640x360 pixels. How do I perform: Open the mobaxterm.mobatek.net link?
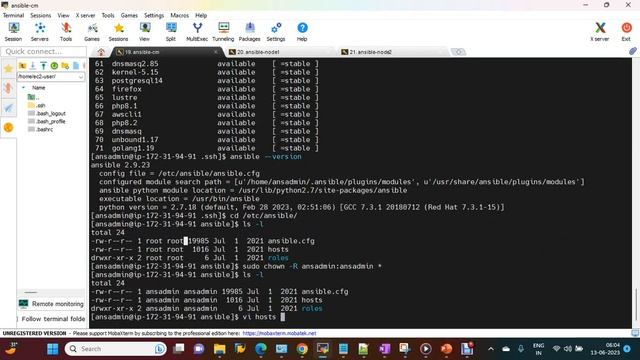click(x=279, y=333)
